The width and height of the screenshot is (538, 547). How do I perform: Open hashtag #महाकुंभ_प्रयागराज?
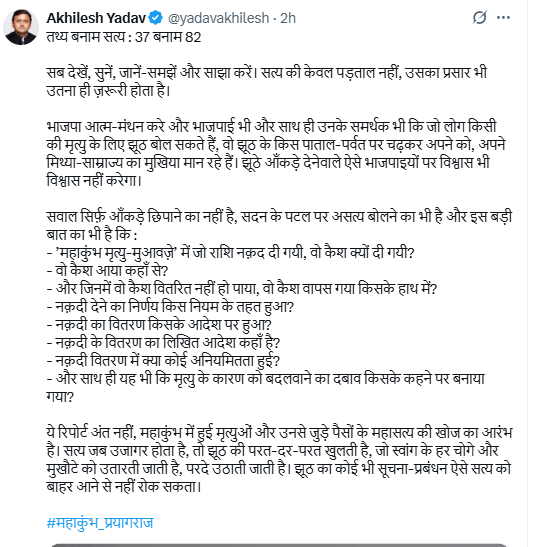pos(100,523)
